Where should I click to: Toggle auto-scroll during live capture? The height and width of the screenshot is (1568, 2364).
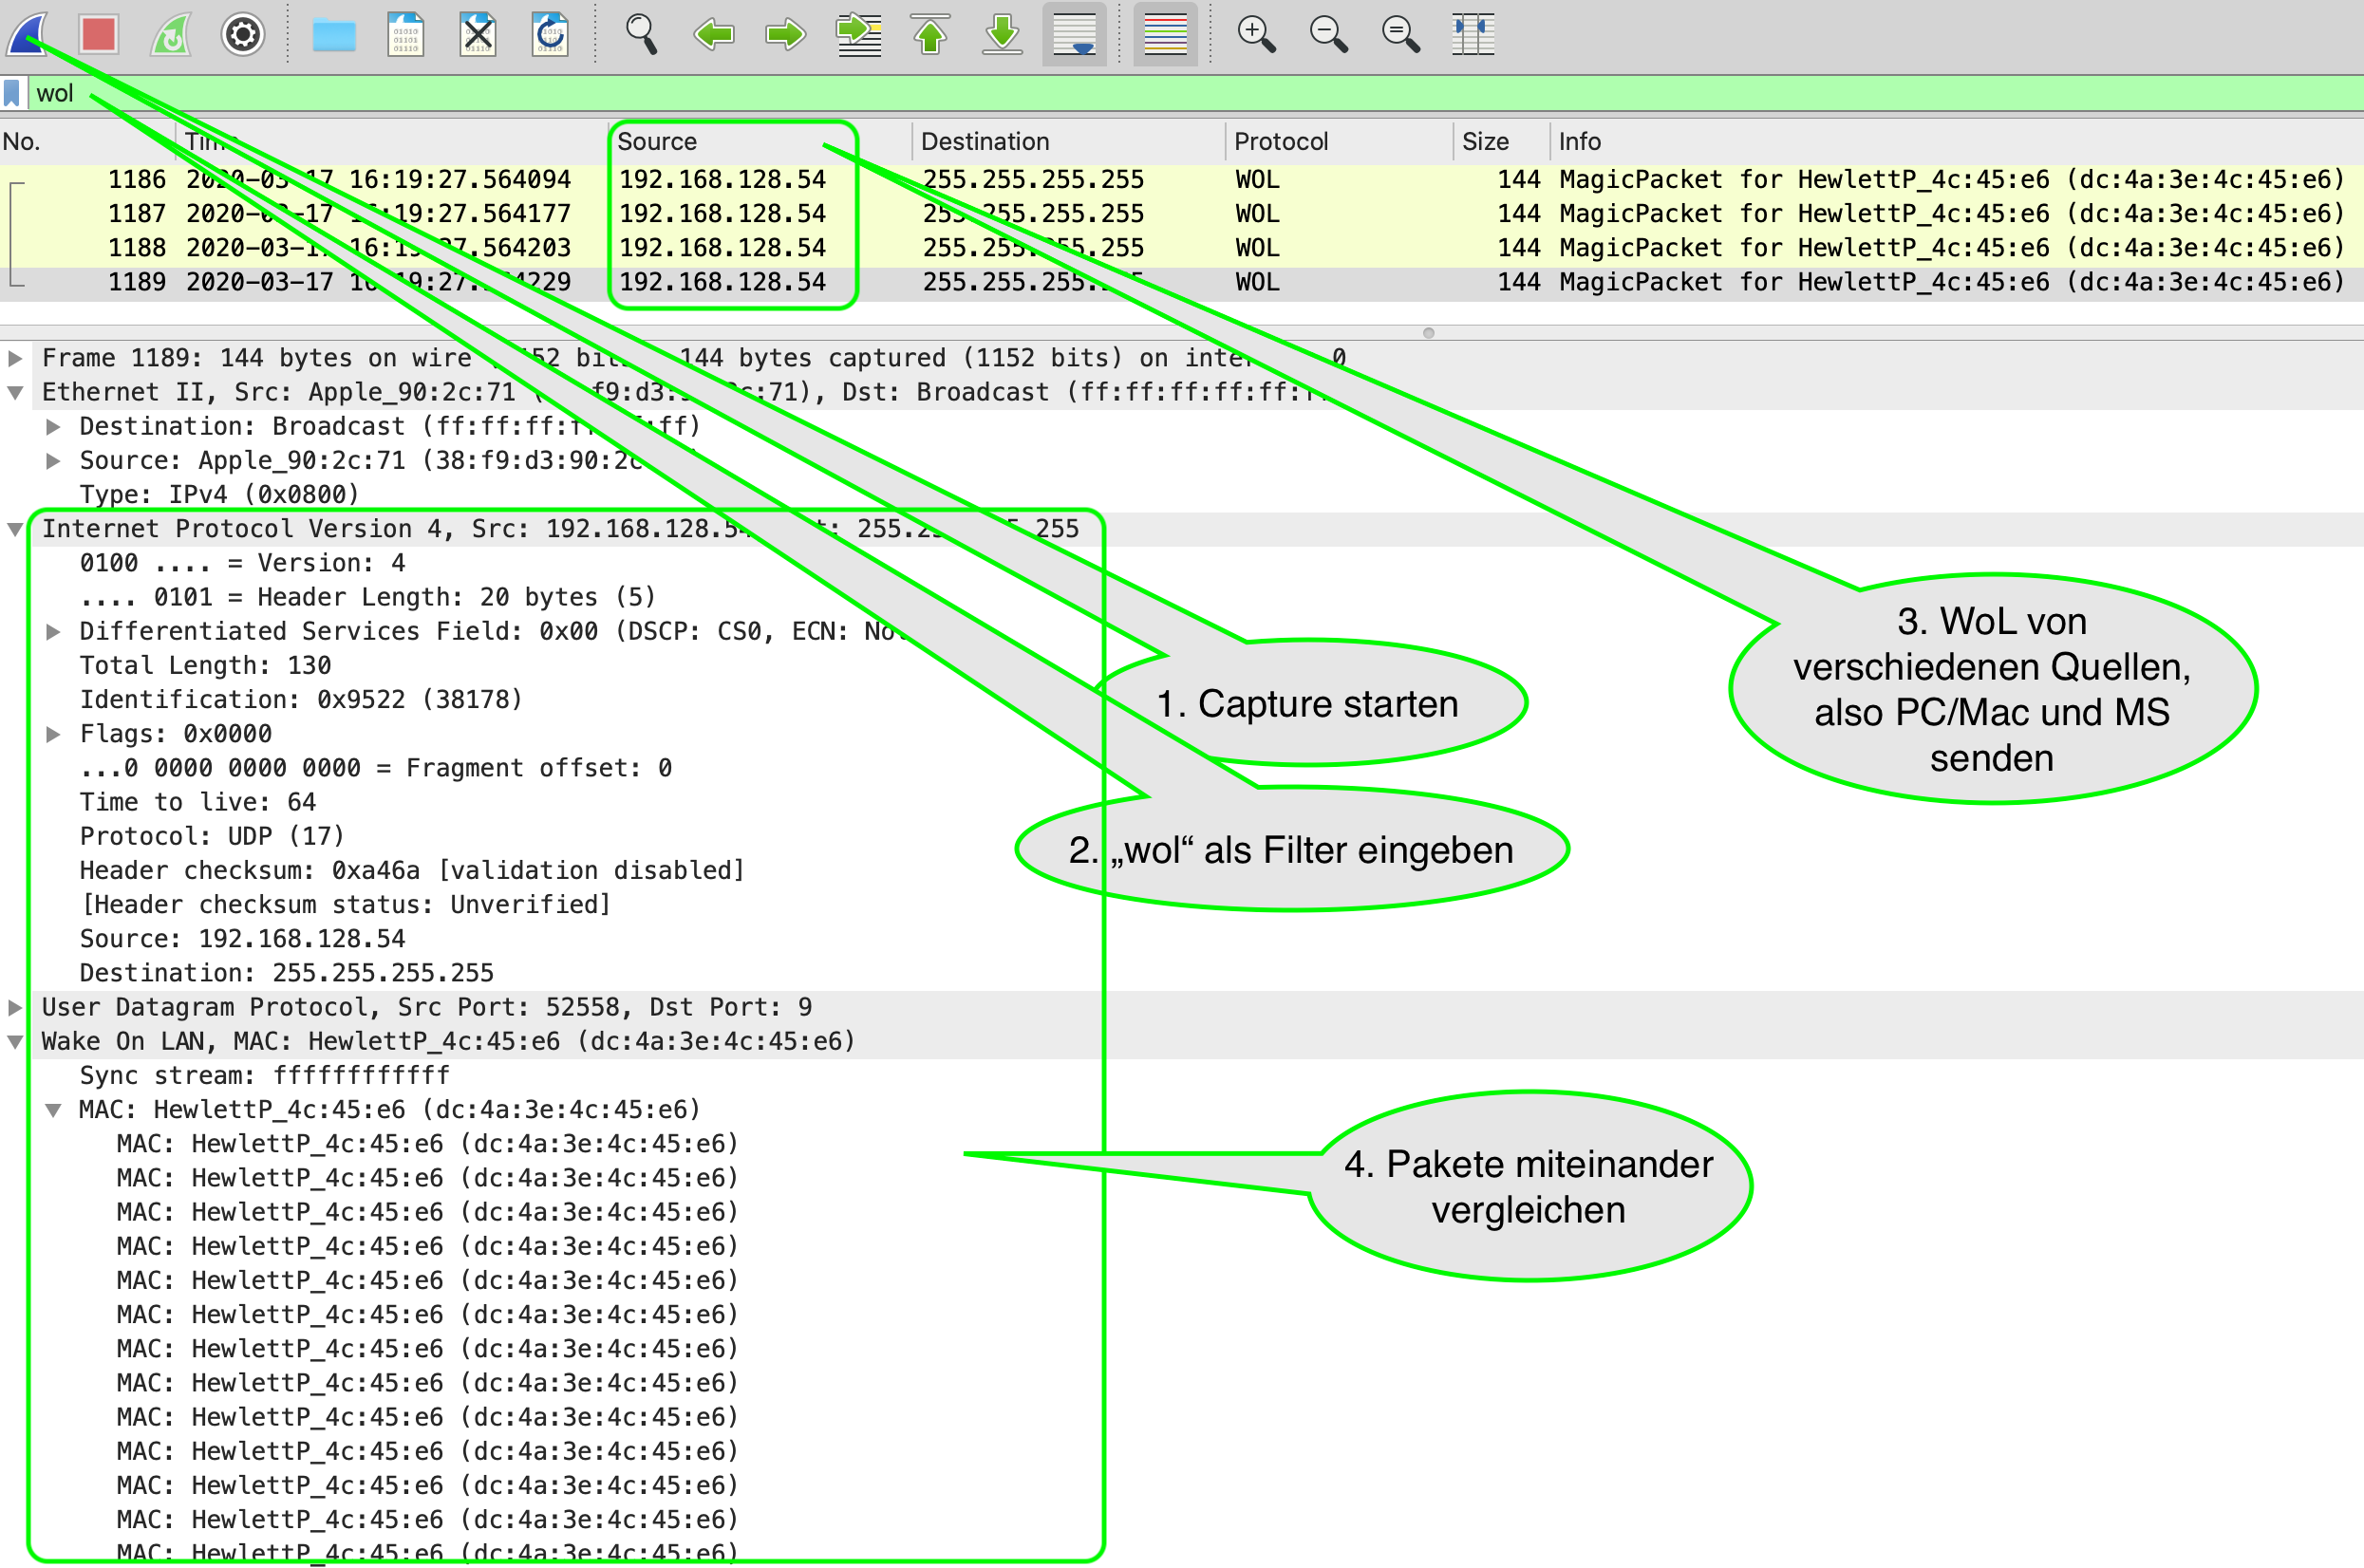[x=1074, y=35]
